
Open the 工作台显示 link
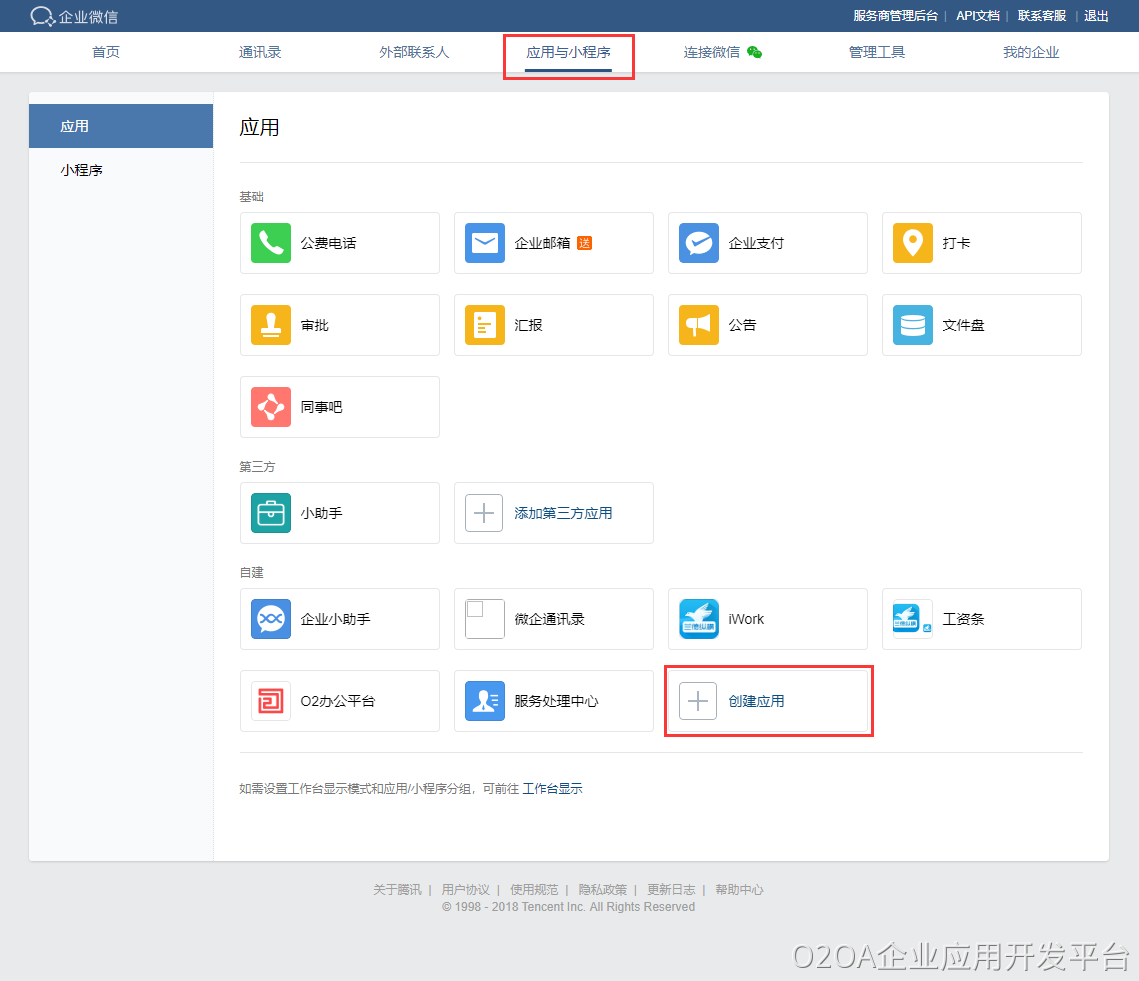[x=552, y=789]
